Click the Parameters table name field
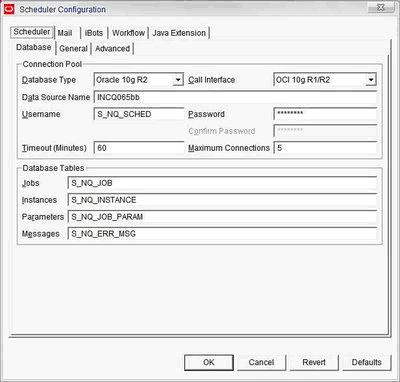Image resolution: width=400 pixels, height=382 pixels. (x=222, y=217)
